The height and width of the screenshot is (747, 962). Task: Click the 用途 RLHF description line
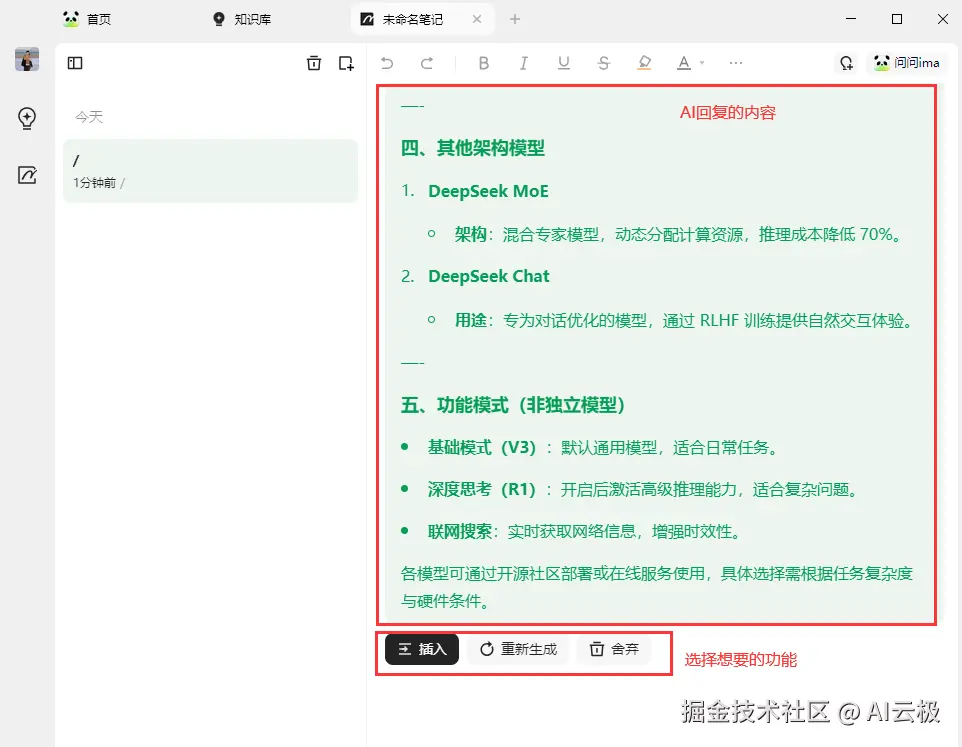pos(685,320)
